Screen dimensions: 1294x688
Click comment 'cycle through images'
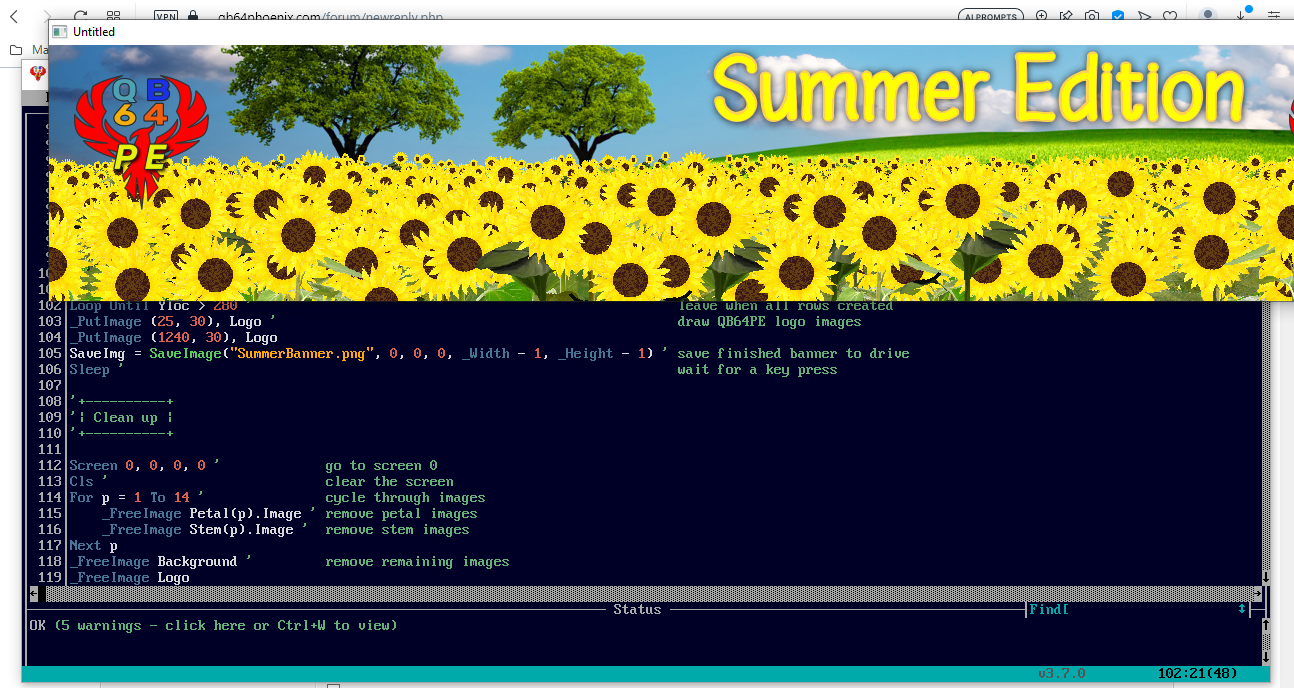pyautogui.click(x=405, y=497)
